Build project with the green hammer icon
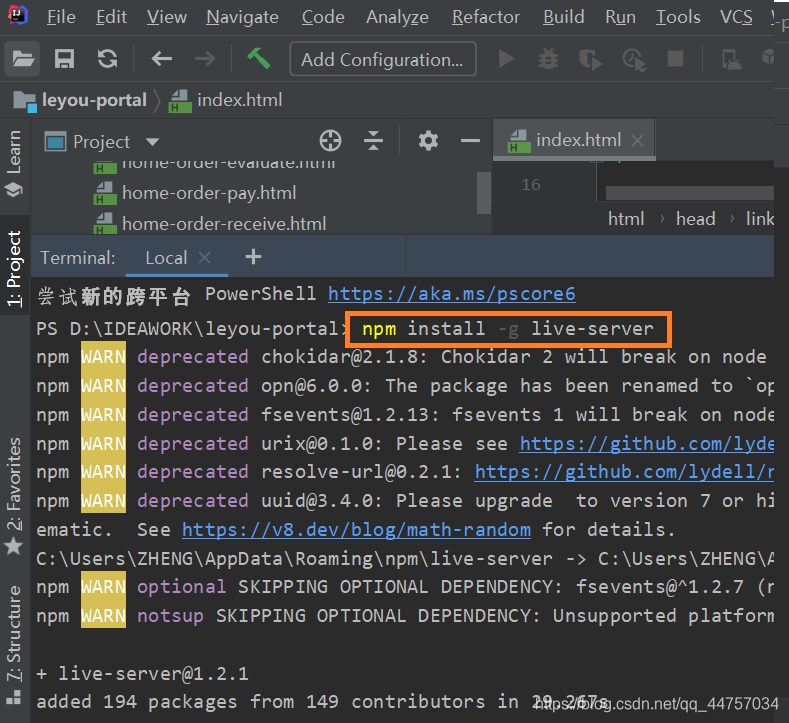This screenshot has height=723, width=789. [259, 58]
